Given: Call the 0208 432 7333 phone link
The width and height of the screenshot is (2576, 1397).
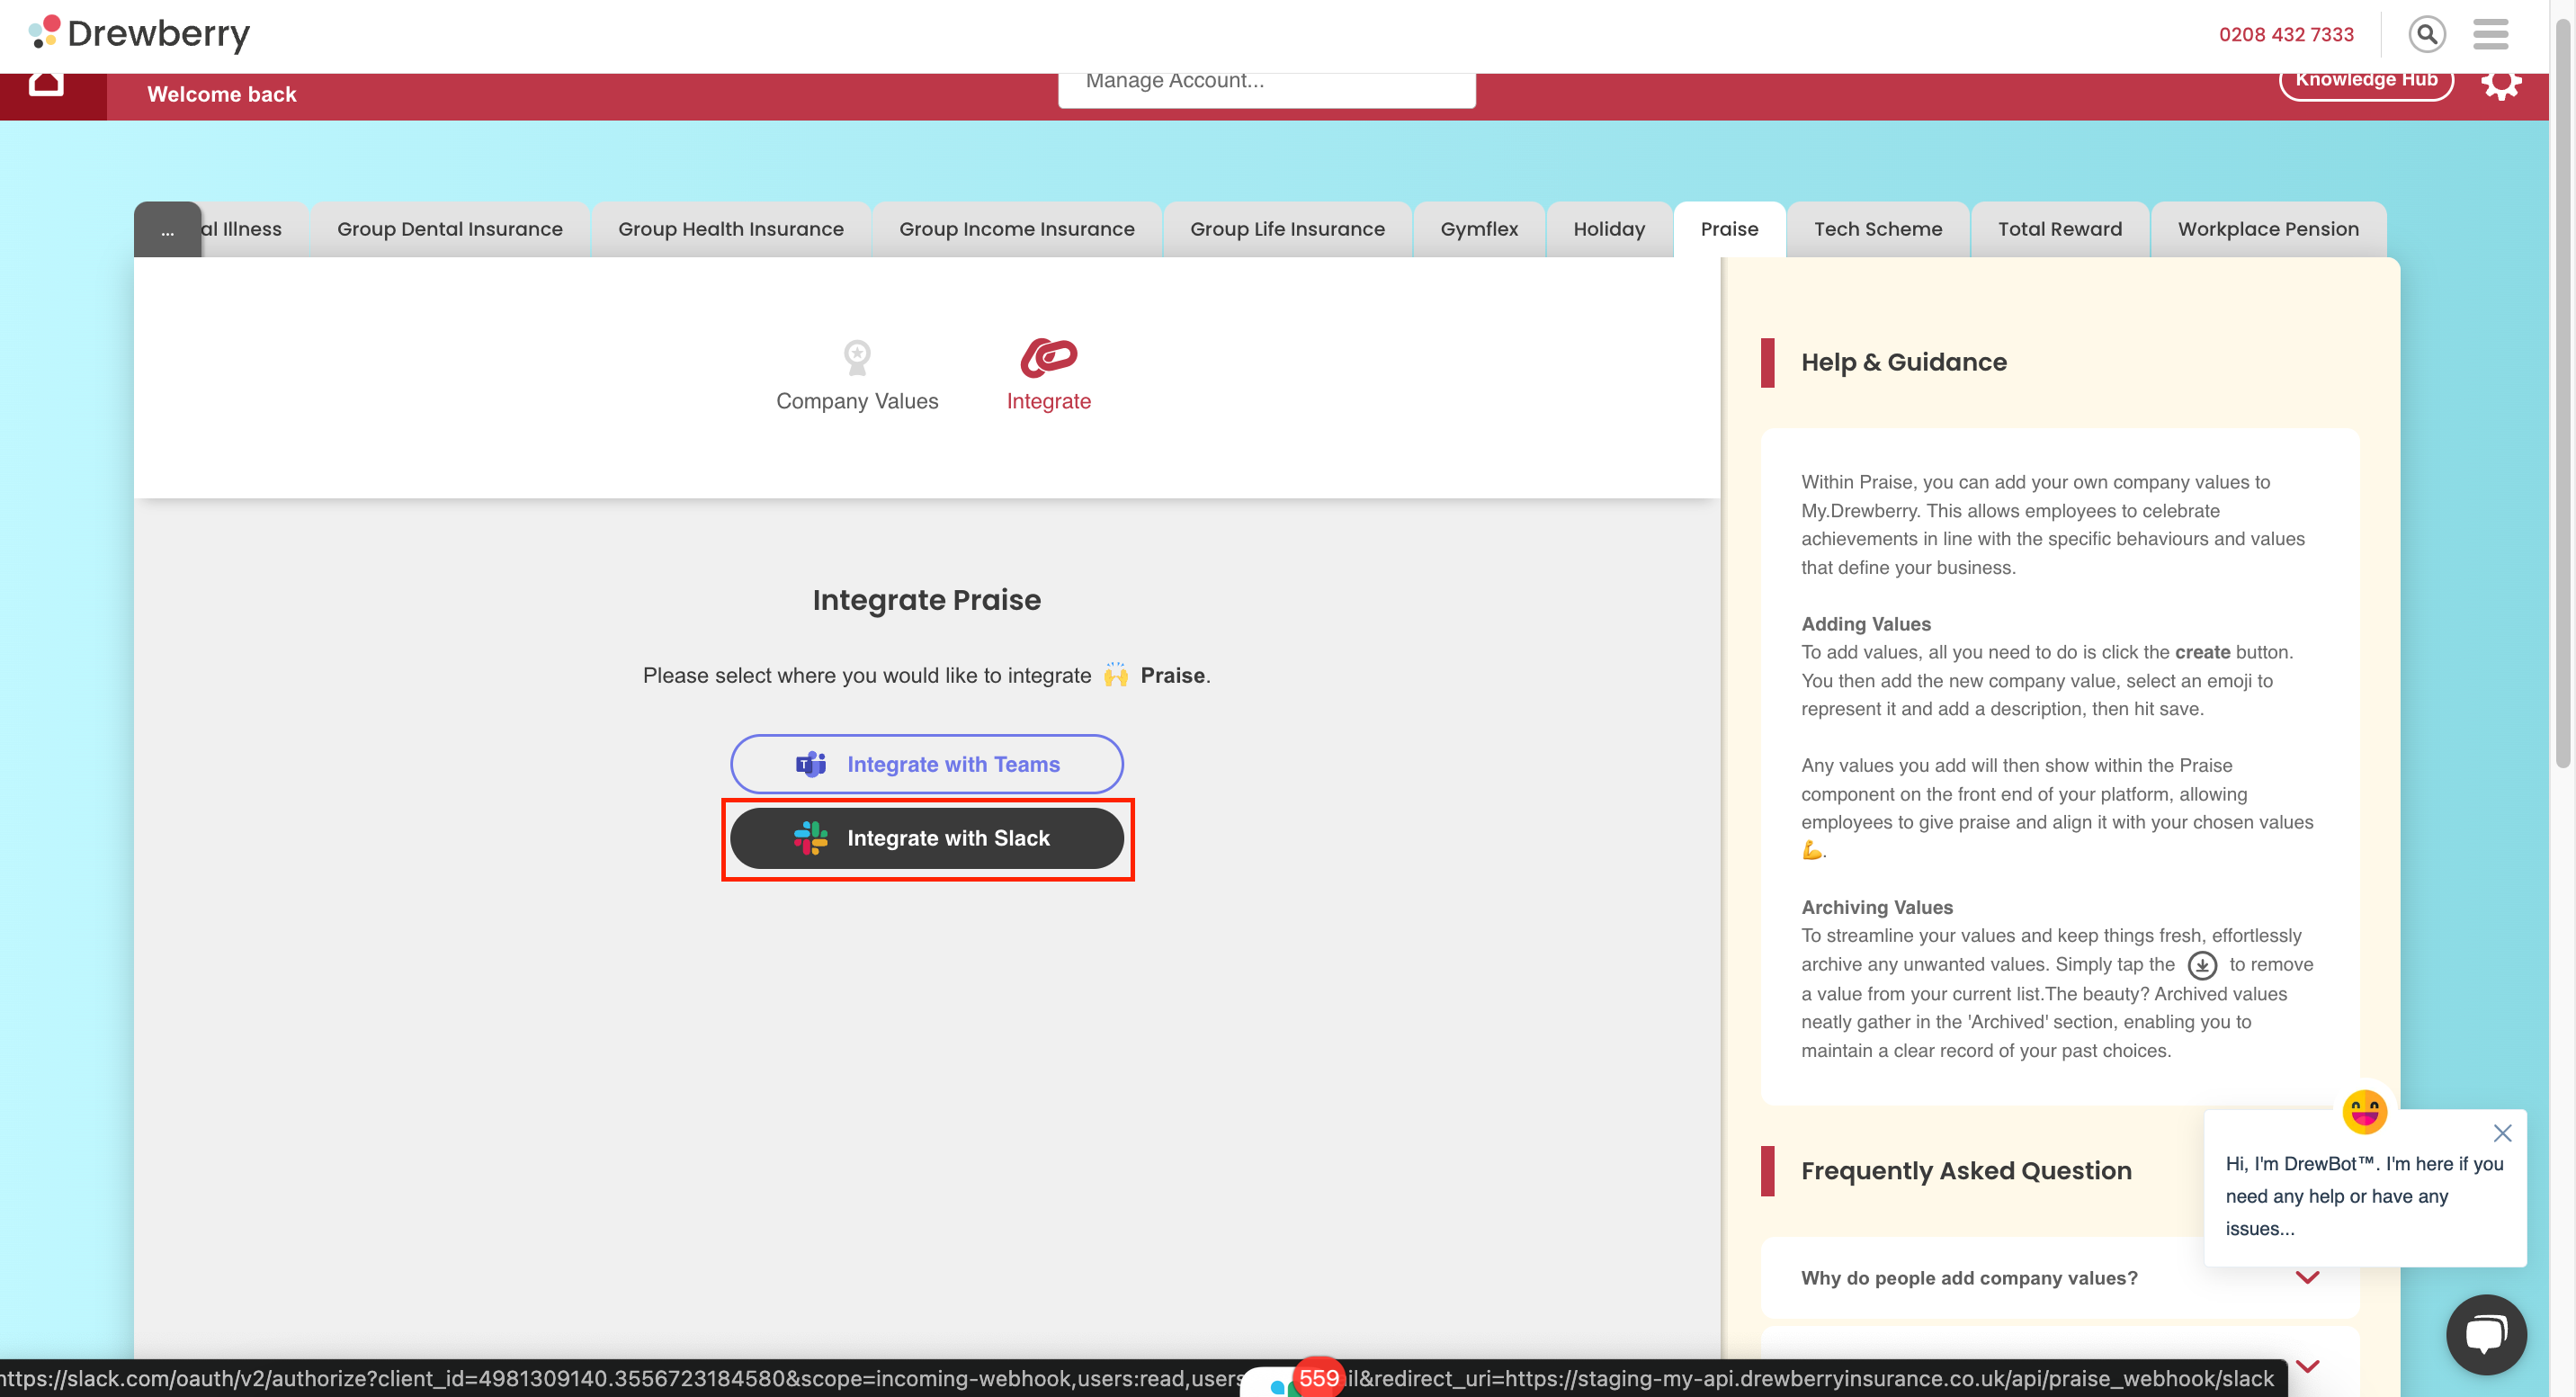Looking at the screenshot, I should pos(2286,34).
